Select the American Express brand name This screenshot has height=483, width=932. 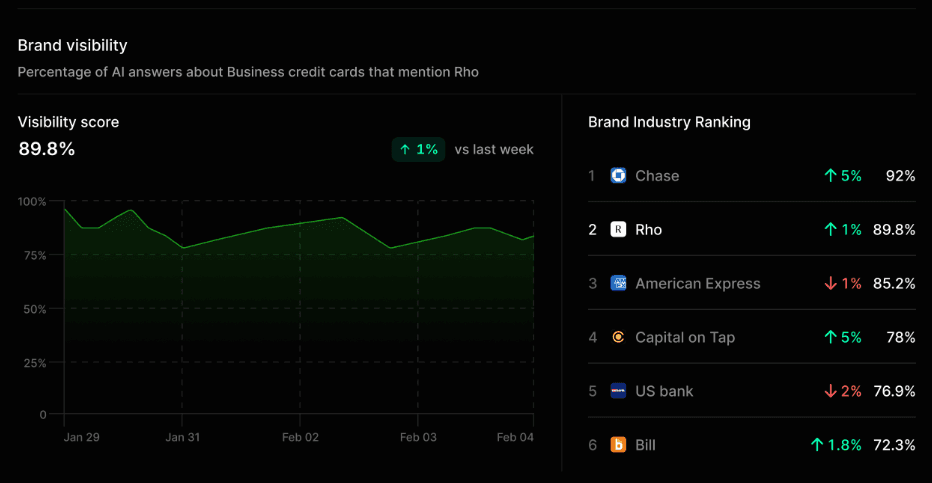pyautogui.click(x=698, y=283)
